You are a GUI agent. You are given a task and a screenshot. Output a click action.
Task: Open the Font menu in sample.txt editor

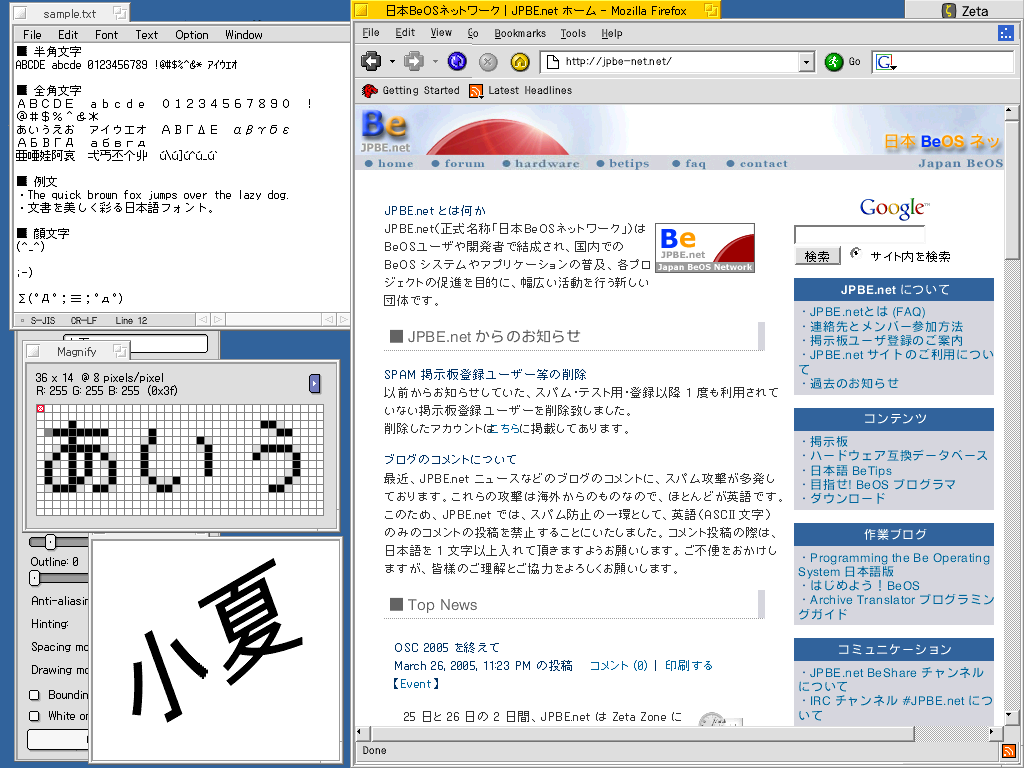pyautogui.click(x=106, y=35)
